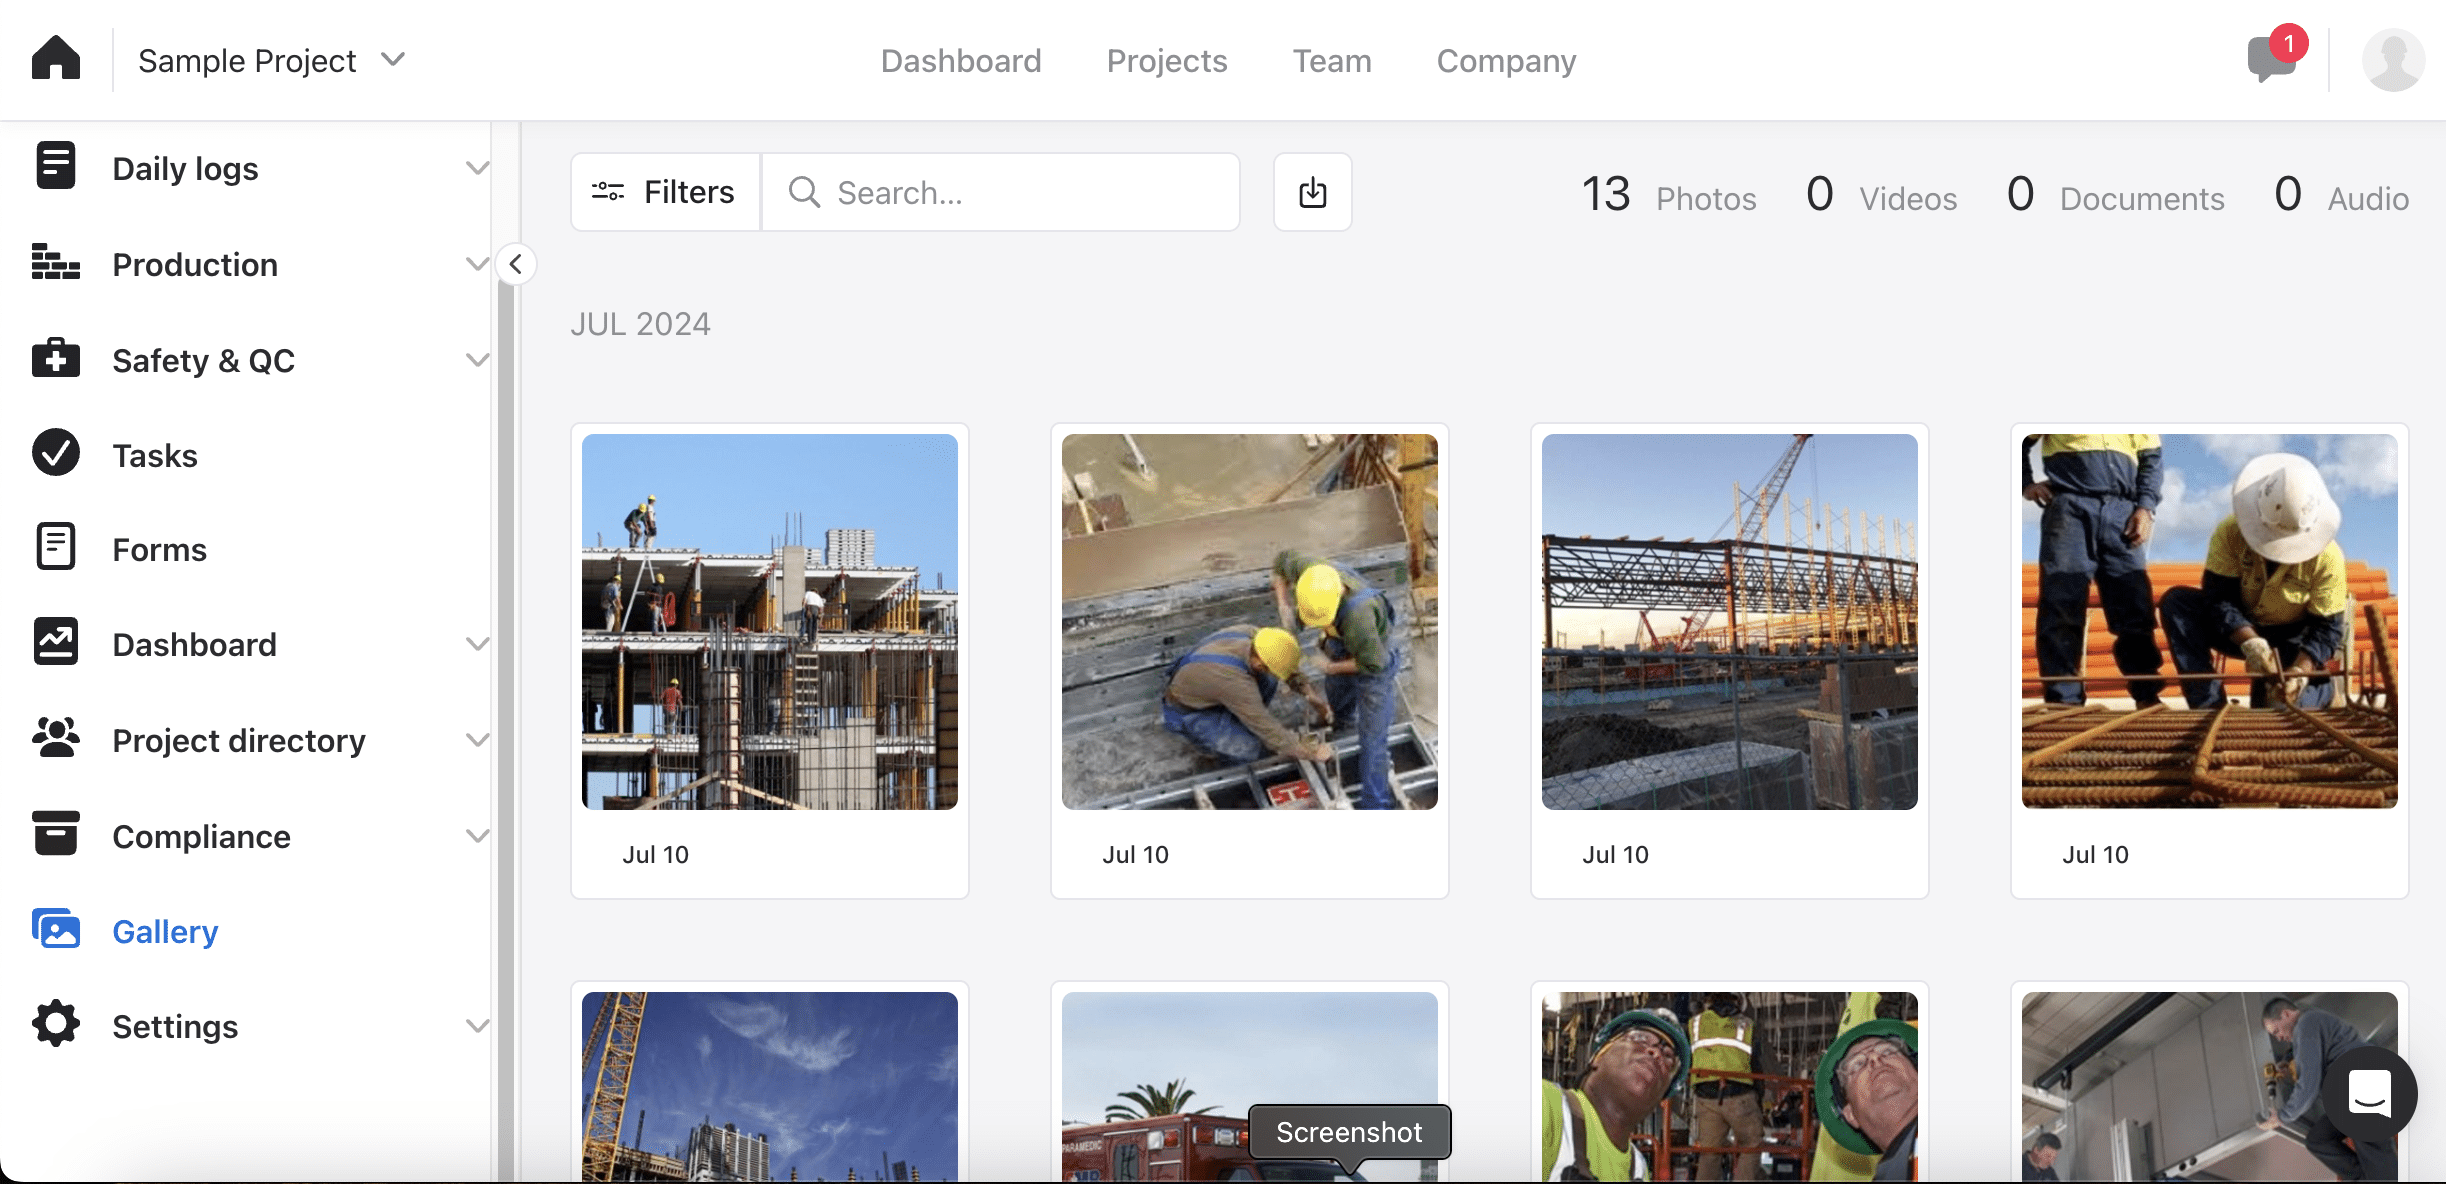
Task: Click the Forms document icon
Action: (x=56, y=547)
